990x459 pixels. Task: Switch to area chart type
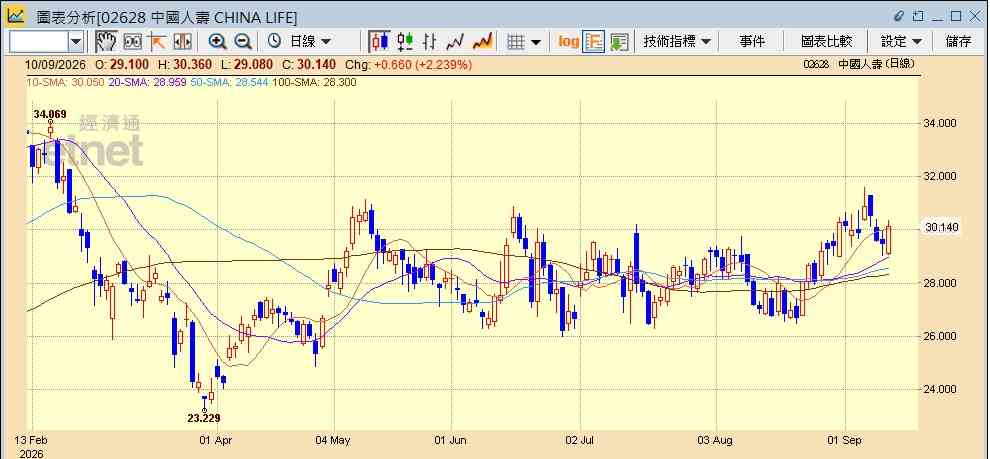click(x=482, y=42)
